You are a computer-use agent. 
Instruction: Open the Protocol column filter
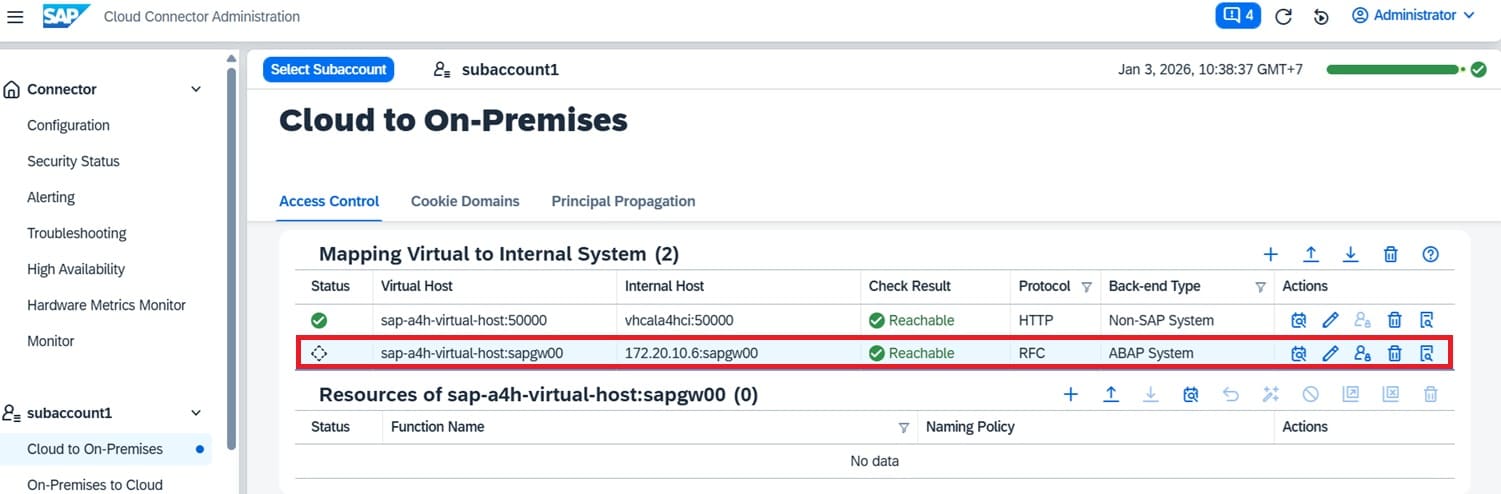tap(1086, 287)
